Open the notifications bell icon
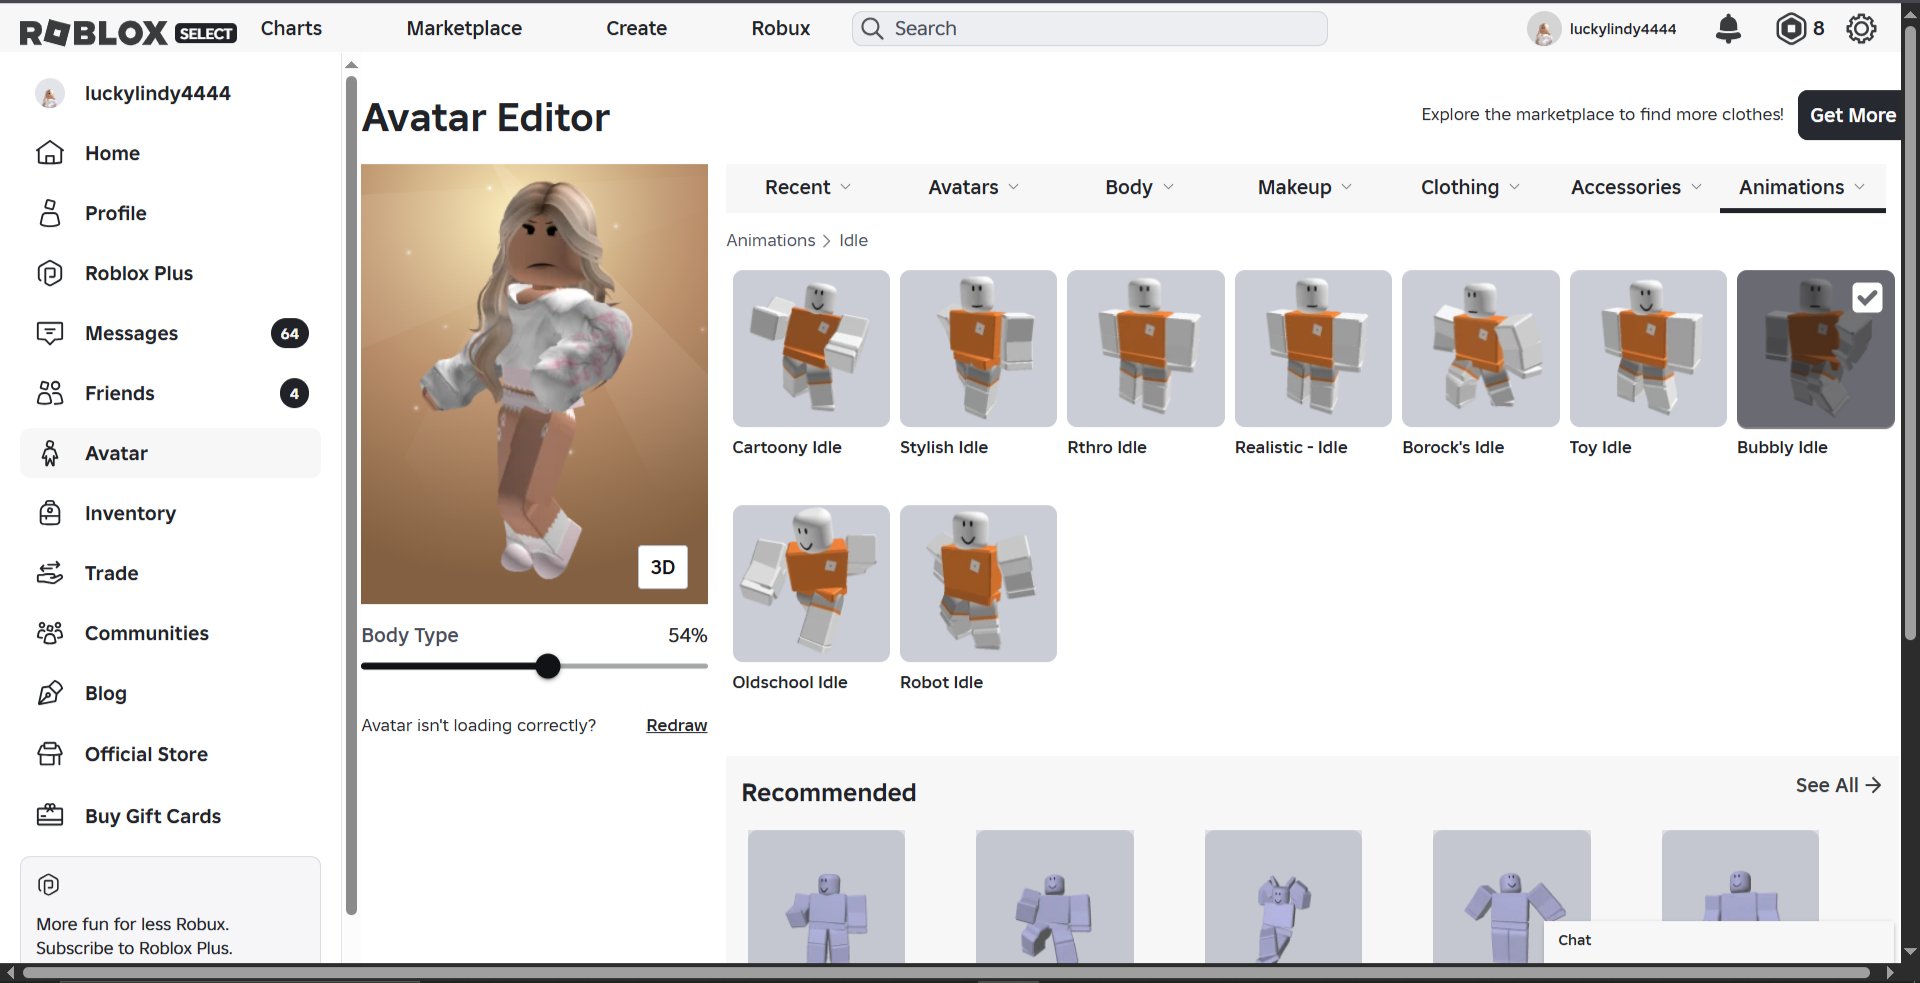This screenshot has height=983, width=1920. [1728, 29]
